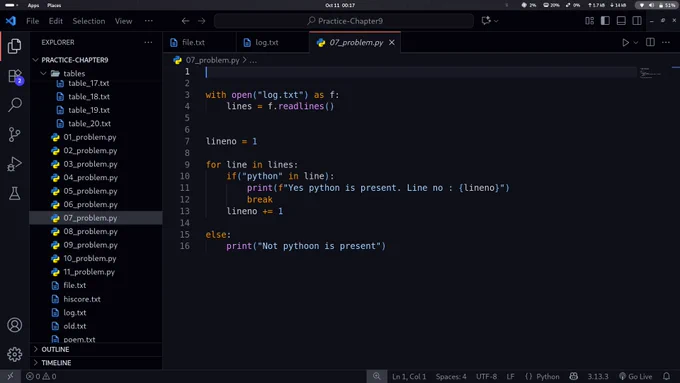
Task: Open the remote window indicator
Action: [10, 376]
